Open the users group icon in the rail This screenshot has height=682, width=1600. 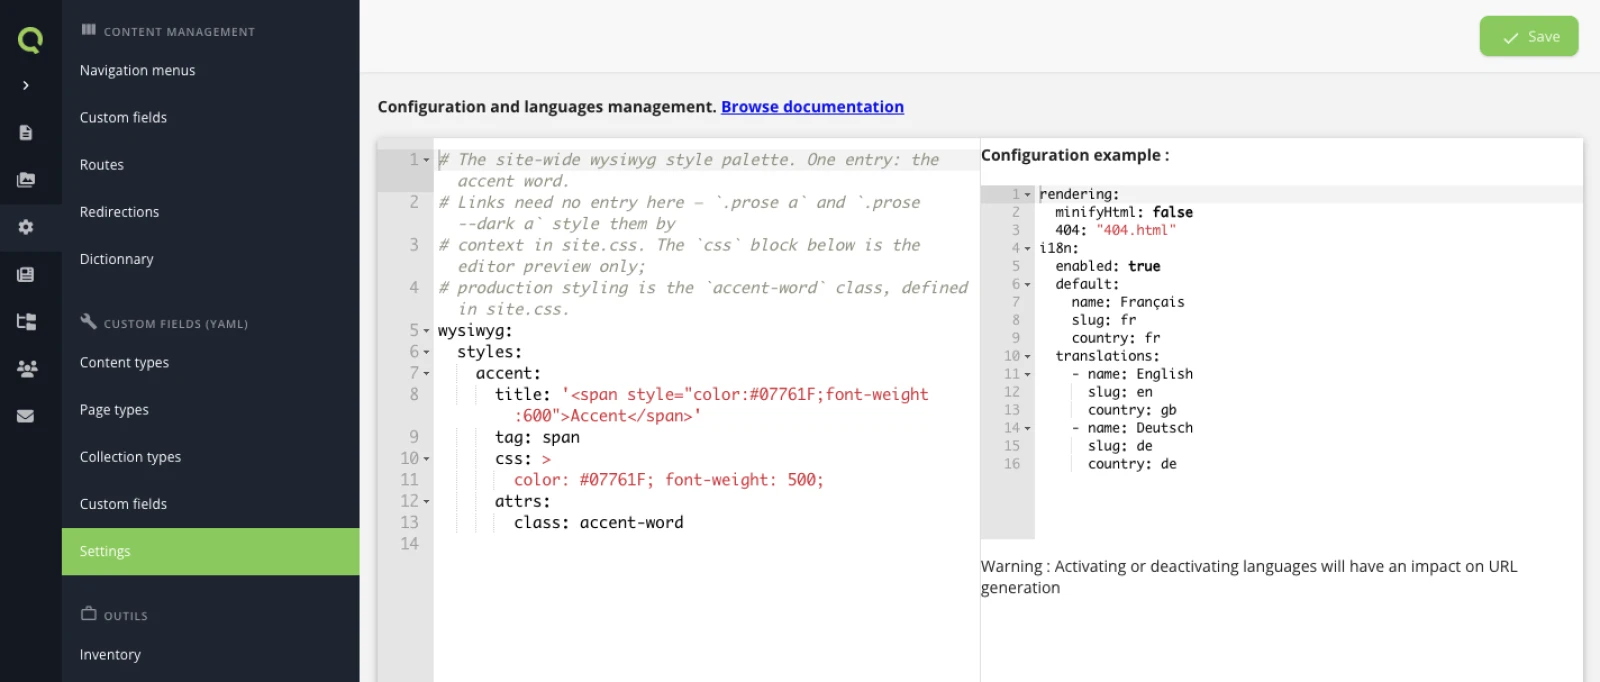coord(27,369)
